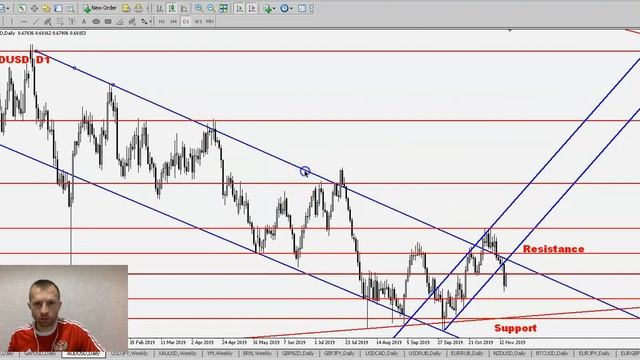
Task: Open the Data Window crosshair icon
Action: click(34, 8)
